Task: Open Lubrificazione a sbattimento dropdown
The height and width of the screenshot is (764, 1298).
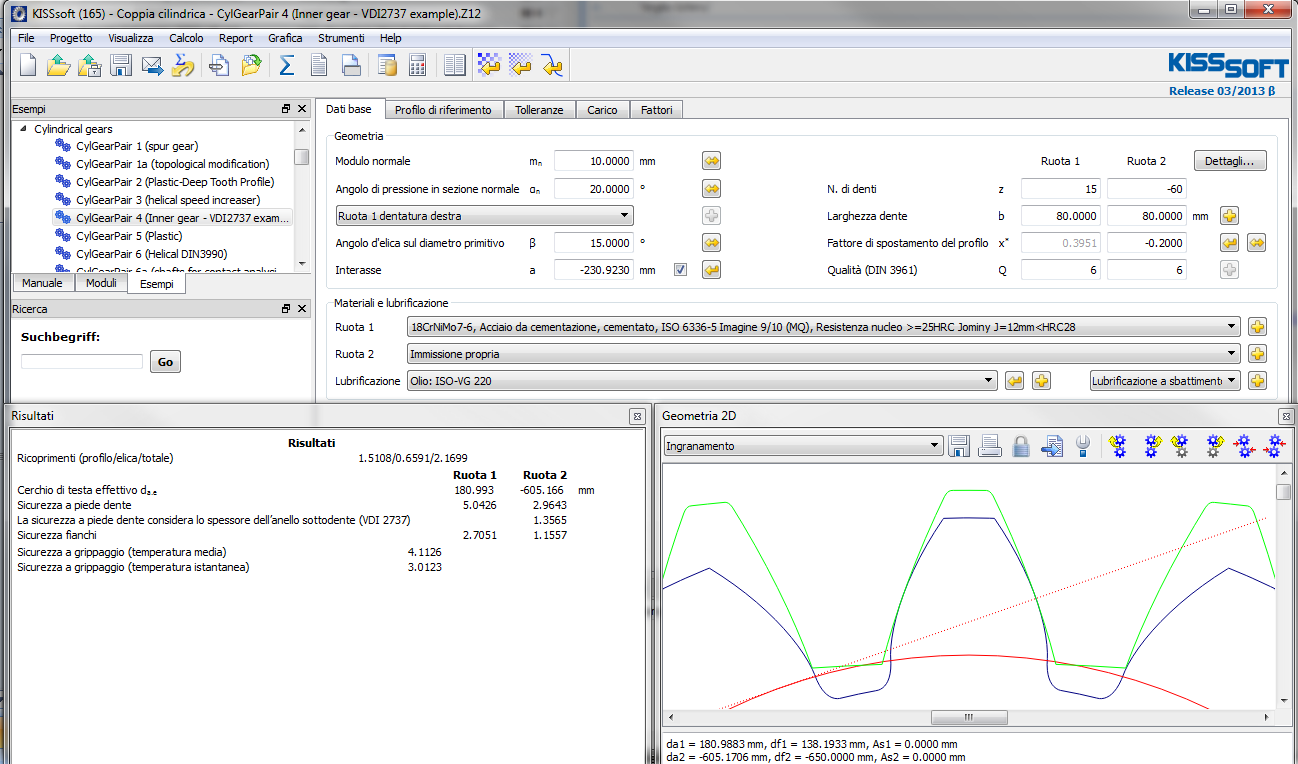Action: point(1165,381)
